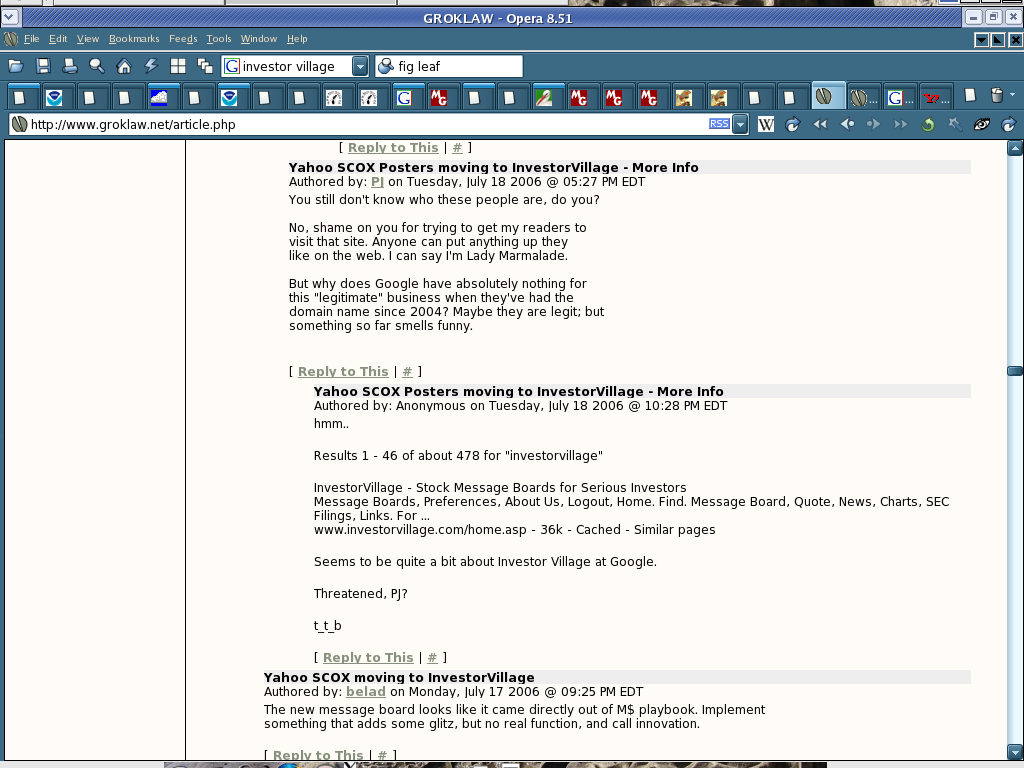Print the page using the printer icon
The height and width of the screenshot is (768, 1024).
pos(70,66)
